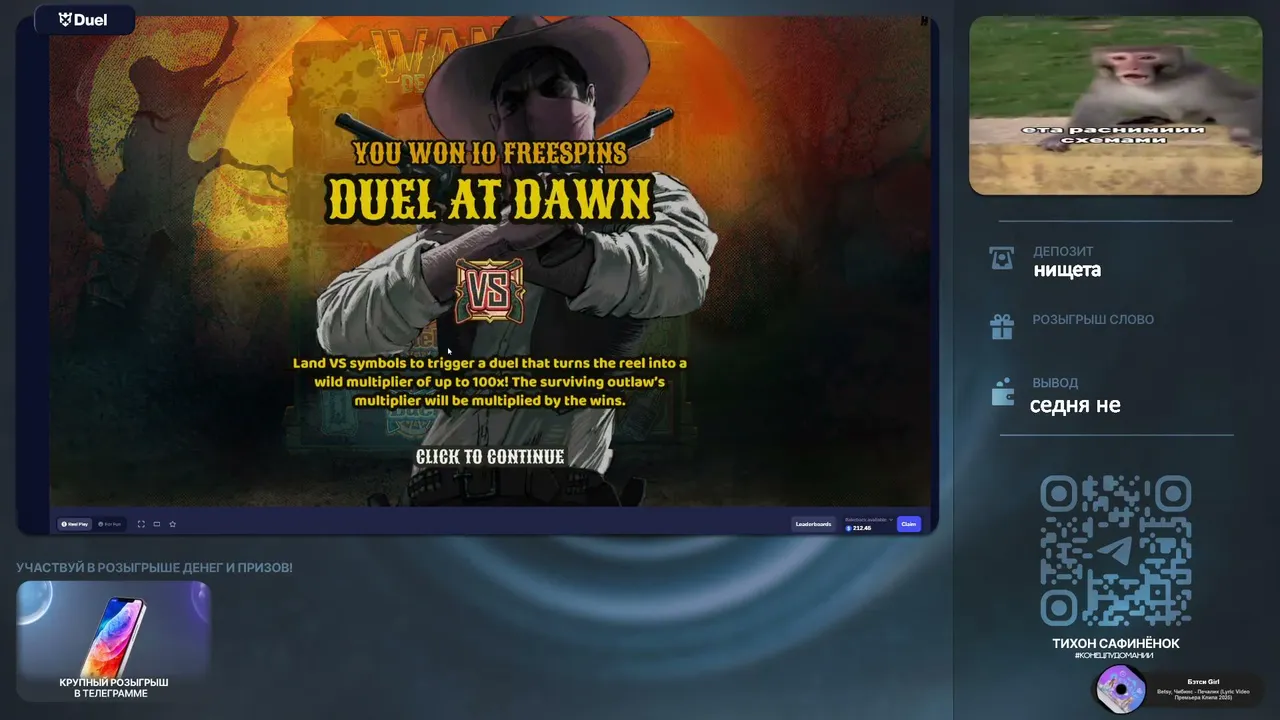Click the Duel logo in the header
Image resolution: width=1280 pixels, height=720 pixels.
tap(83, 19)
